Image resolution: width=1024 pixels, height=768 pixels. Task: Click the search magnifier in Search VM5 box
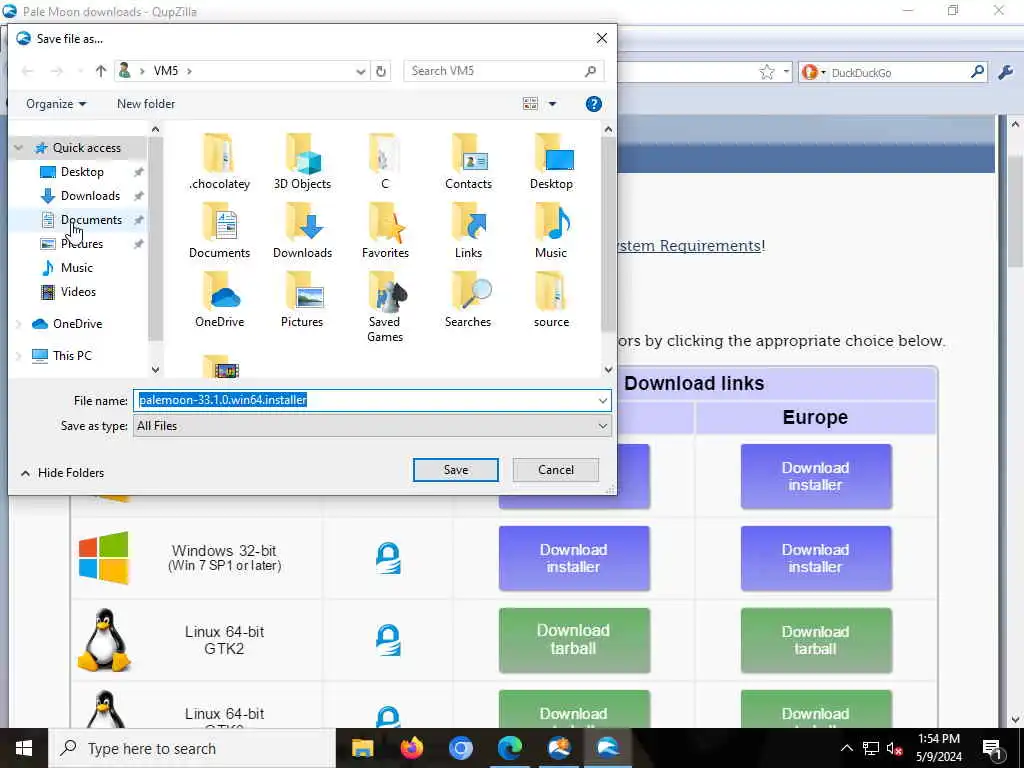[x=590, y=71]
